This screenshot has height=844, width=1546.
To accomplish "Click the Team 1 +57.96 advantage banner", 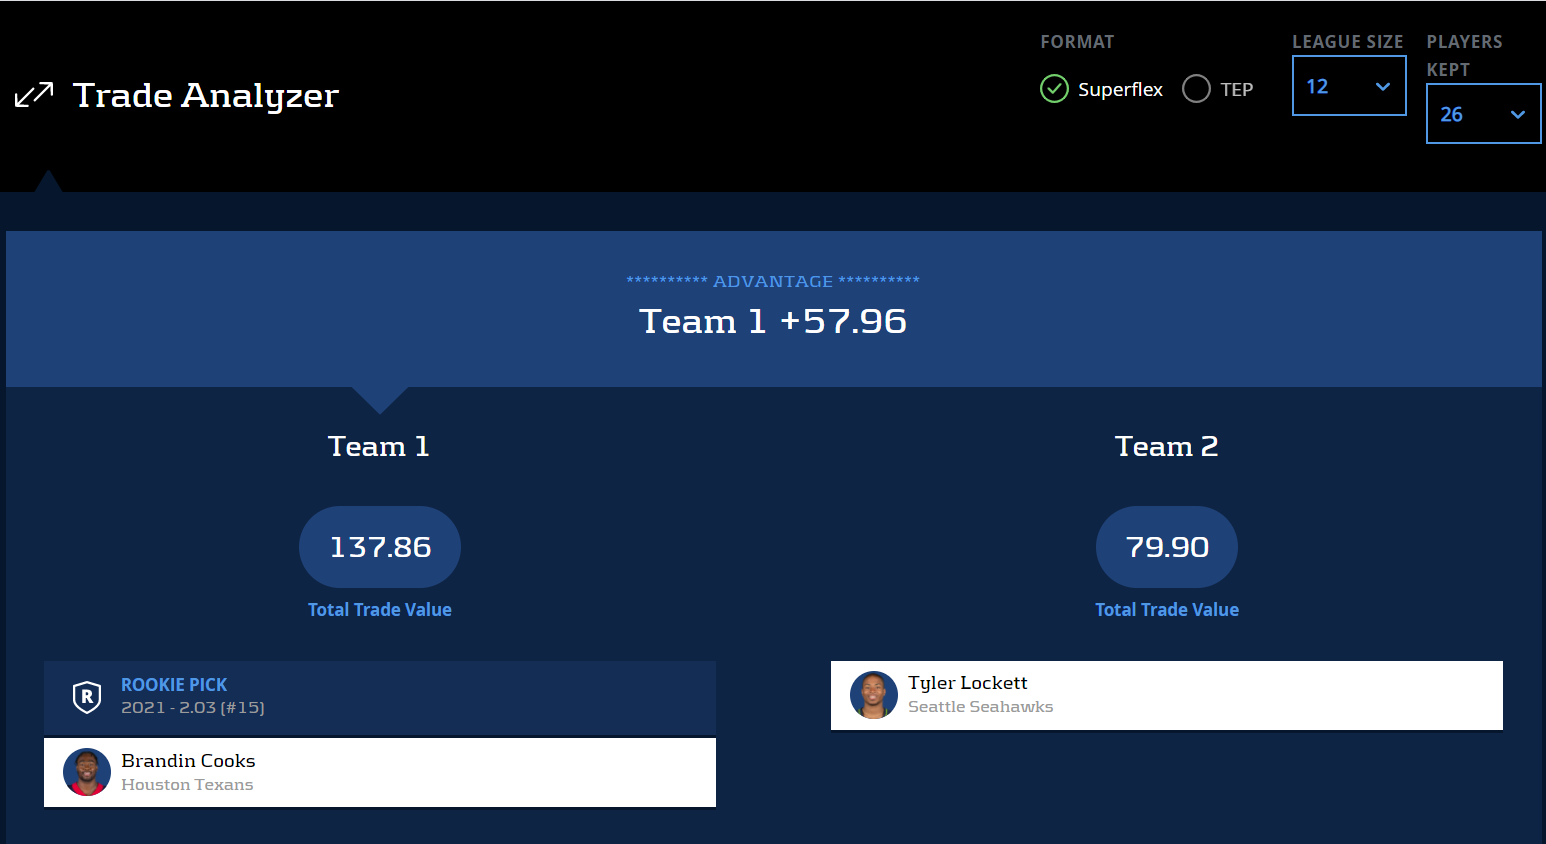I will click(773, 321).
